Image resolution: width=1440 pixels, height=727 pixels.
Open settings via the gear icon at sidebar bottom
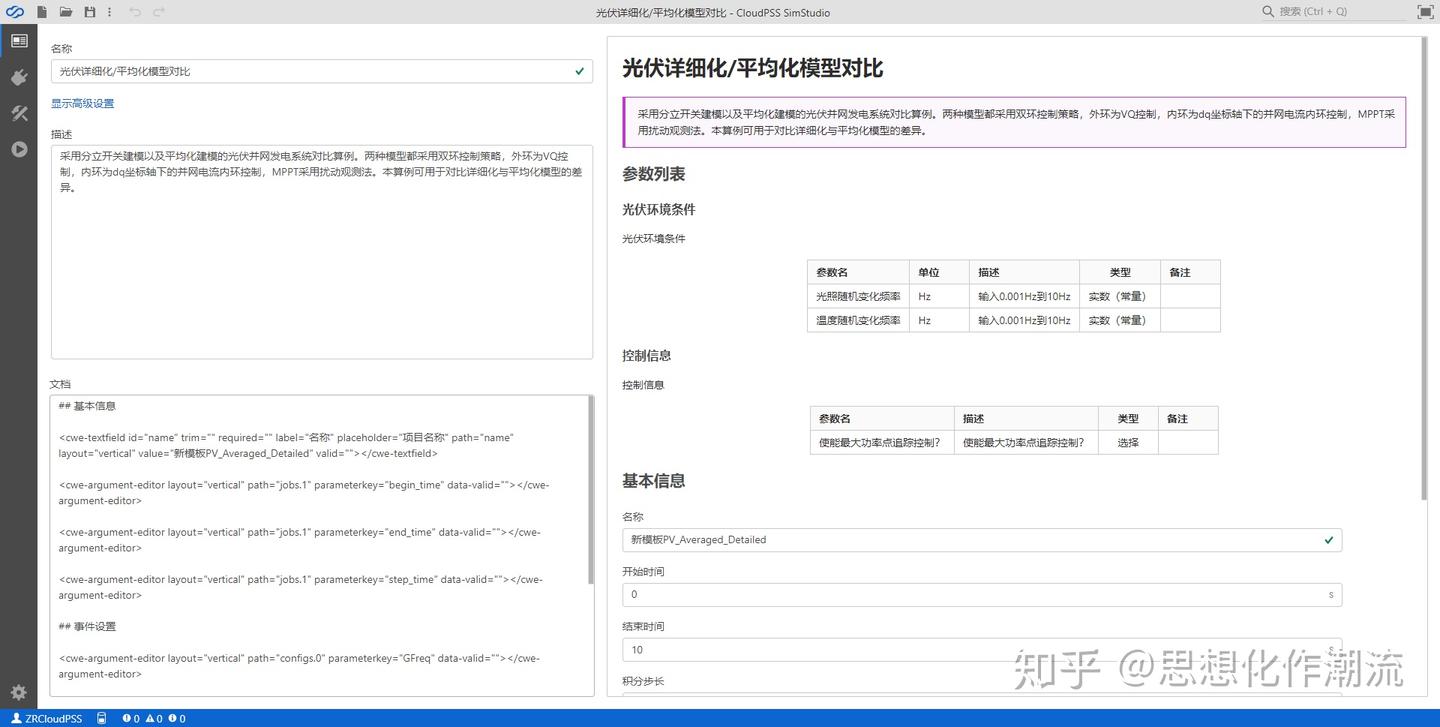(18, 690)
